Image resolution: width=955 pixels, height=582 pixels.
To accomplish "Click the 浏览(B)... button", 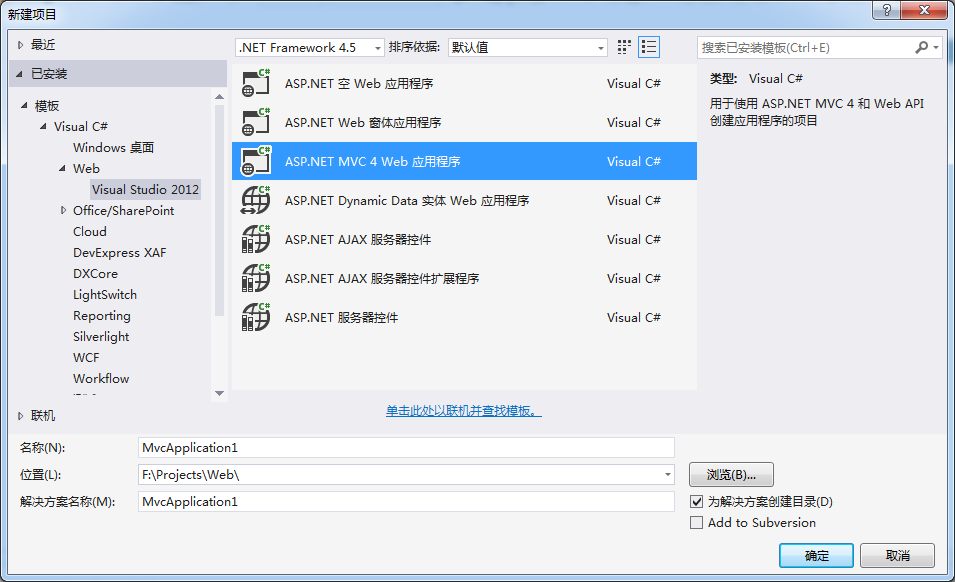I will [731, 475].
